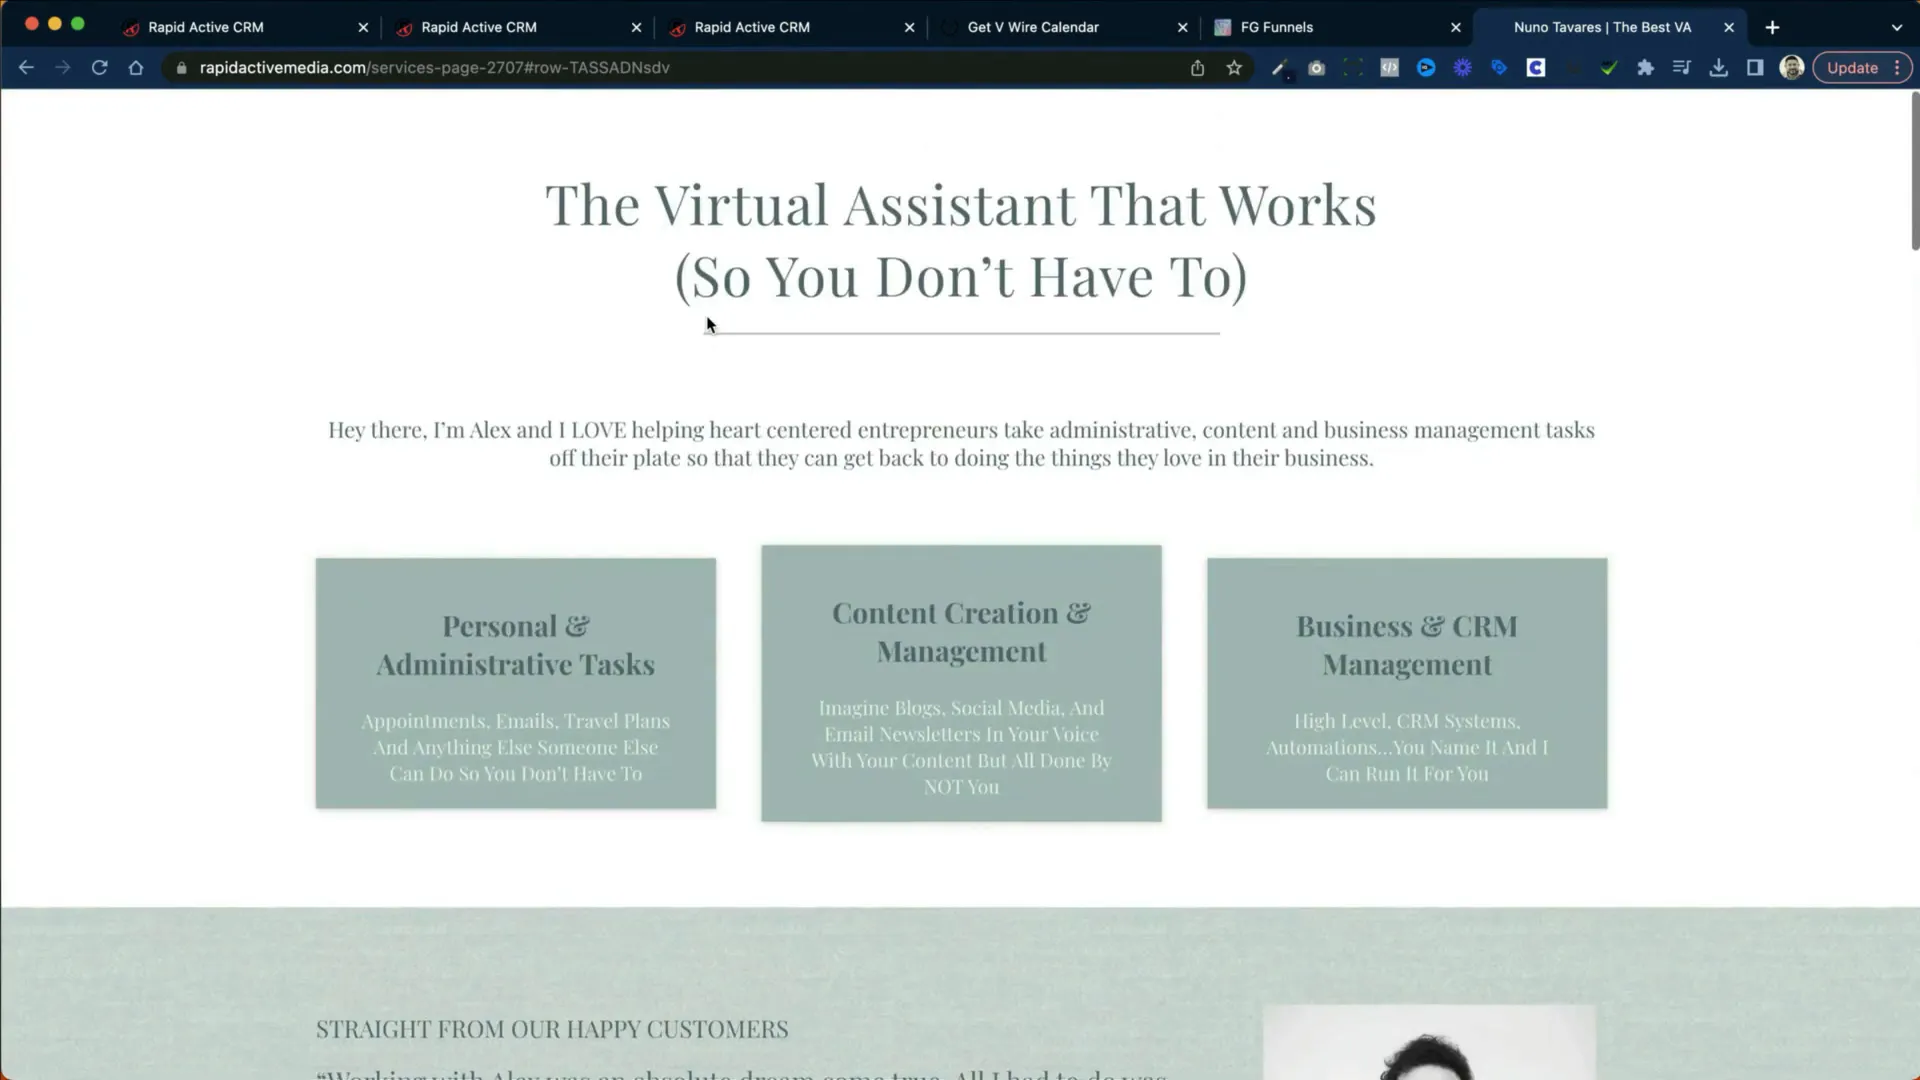Click the '(So You Don't Have To)' subtitle
The width and height of the screenshot is (1920, 1080).
961,277
